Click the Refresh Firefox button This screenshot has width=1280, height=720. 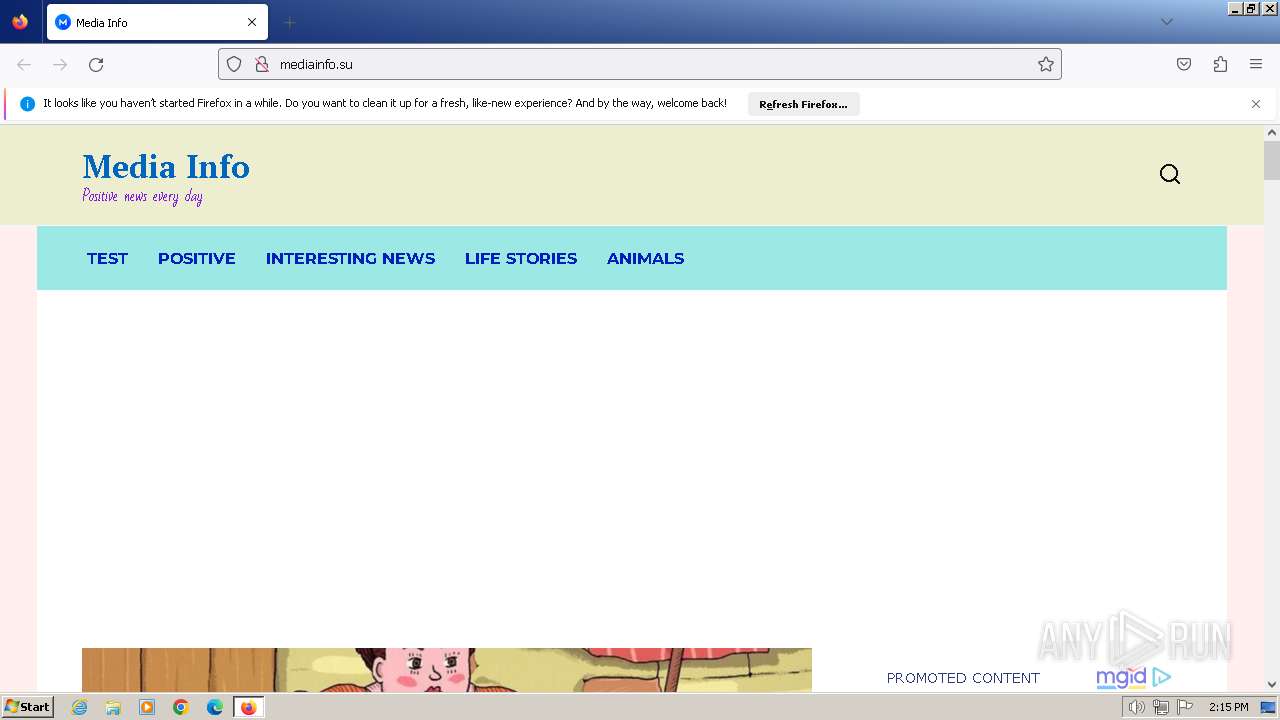(x=803, y=104)
